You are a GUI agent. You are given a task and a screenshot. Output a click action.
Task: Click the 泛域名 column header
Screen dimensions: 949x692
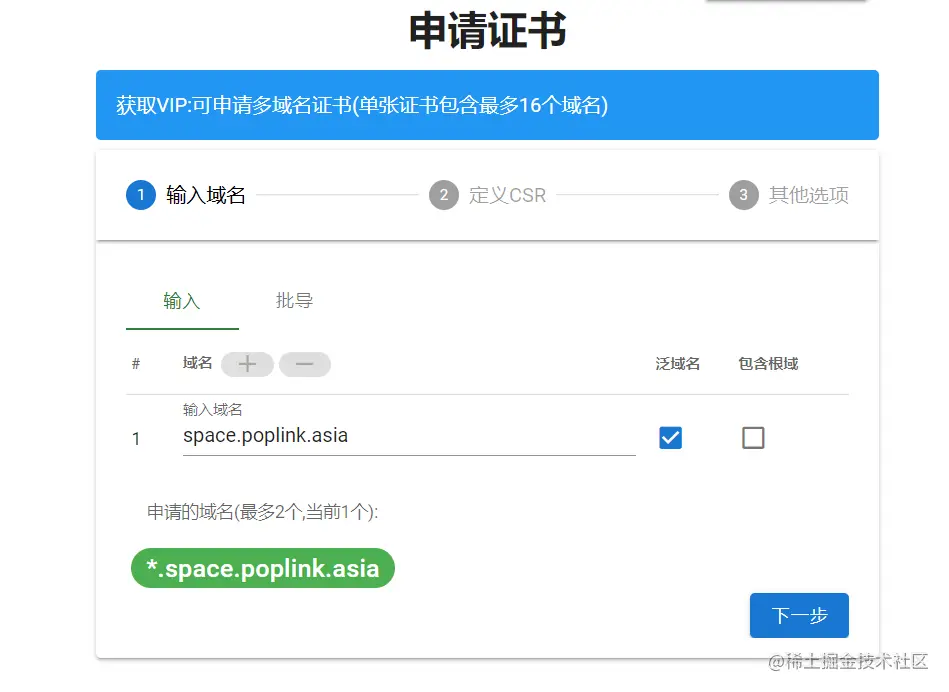point(677,363)
